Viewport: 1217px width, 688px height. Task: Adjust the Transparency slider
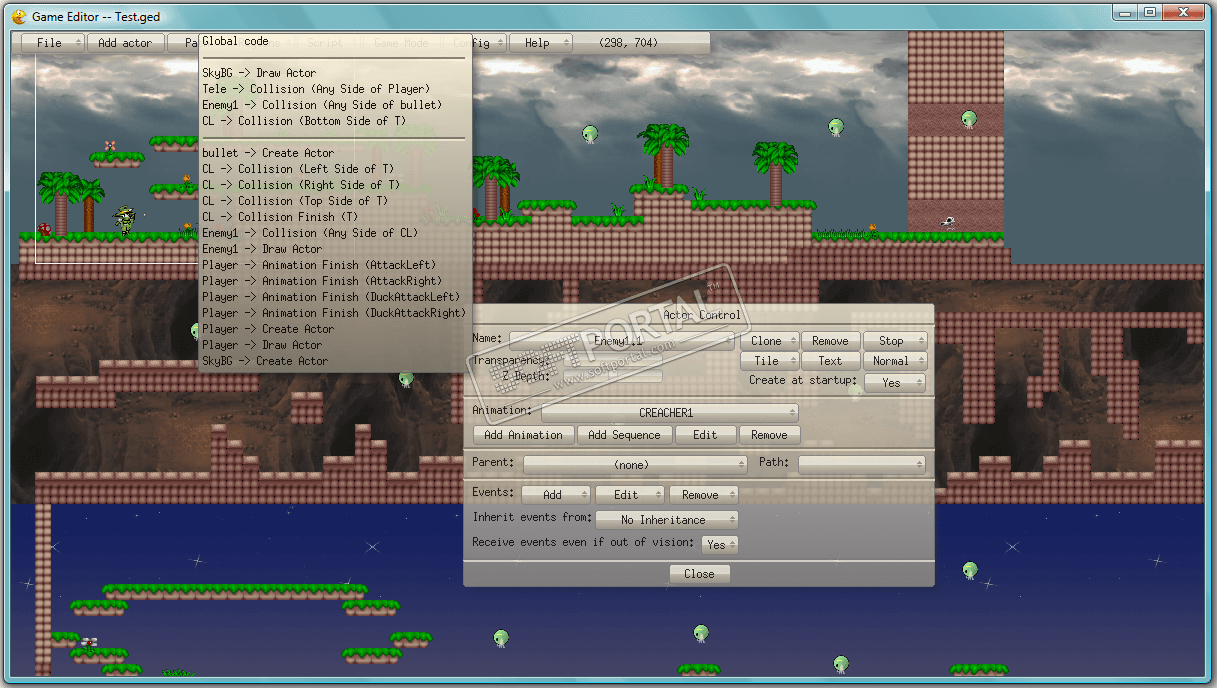pos(613,359)
